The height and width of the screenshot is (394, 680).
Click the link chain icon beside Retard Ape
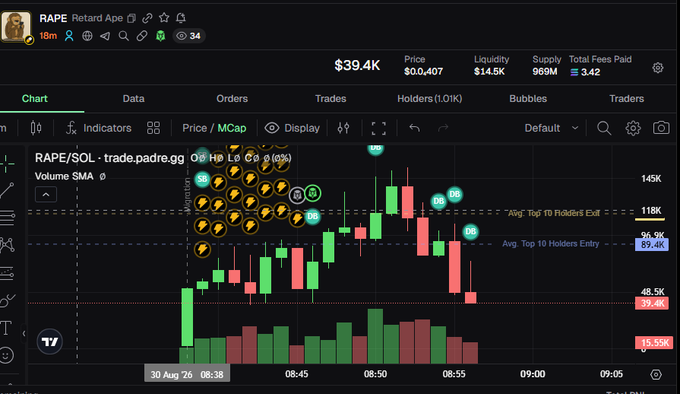click(147, 18)
